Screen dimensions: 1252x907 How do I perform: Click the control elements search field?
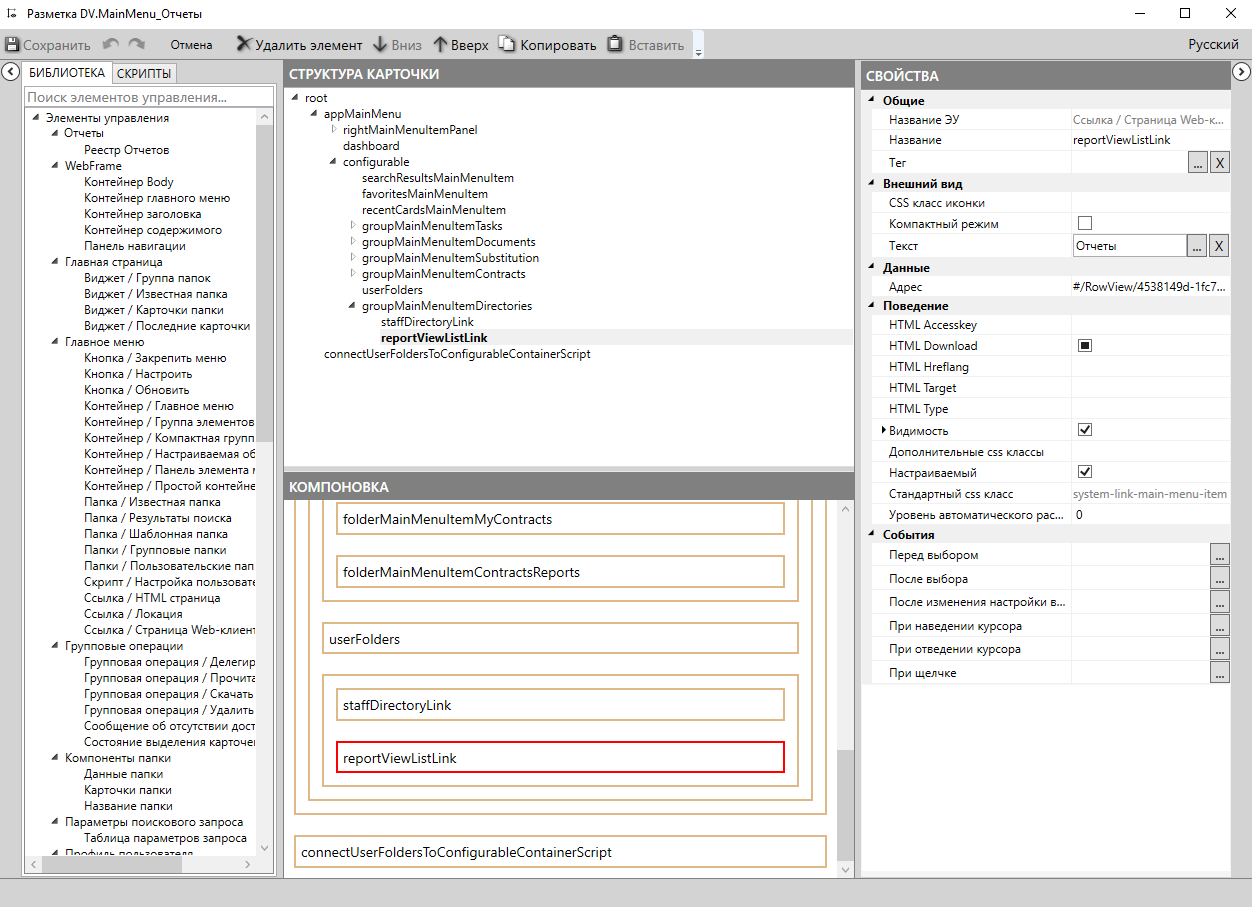coord(148,97)
